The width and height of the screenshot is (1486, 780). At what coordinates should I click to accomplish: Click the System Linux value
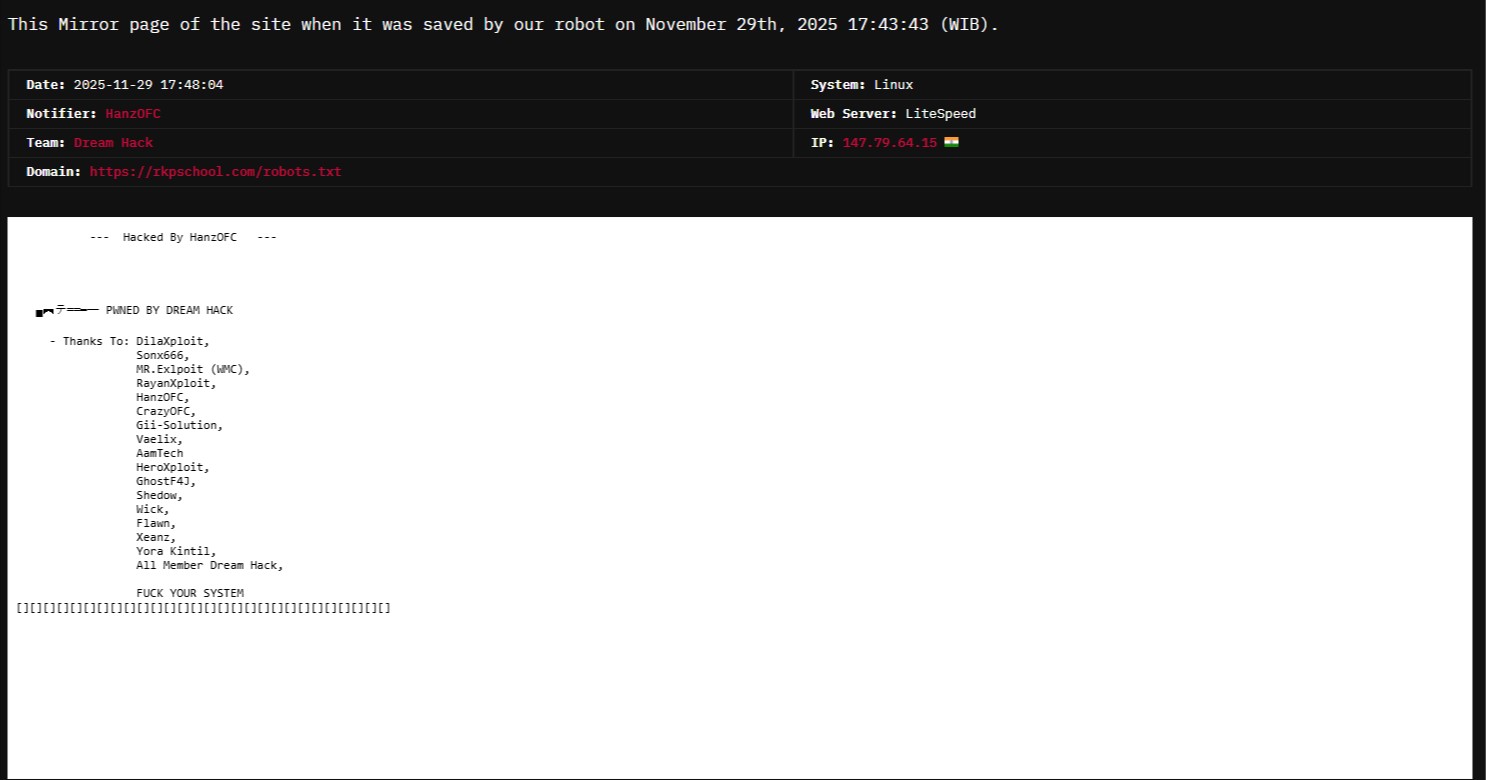tap(893, 85)
